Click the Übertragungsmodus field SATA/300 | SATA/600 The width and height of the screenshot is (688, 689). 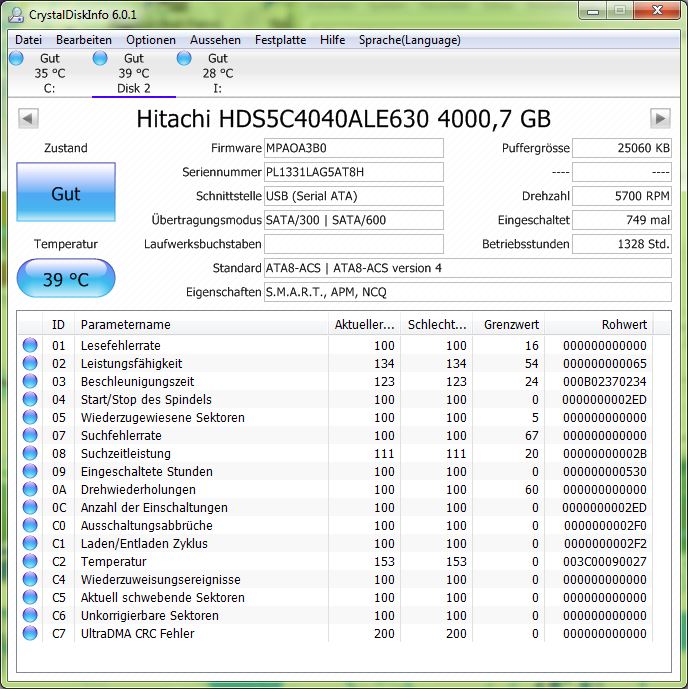354,220
